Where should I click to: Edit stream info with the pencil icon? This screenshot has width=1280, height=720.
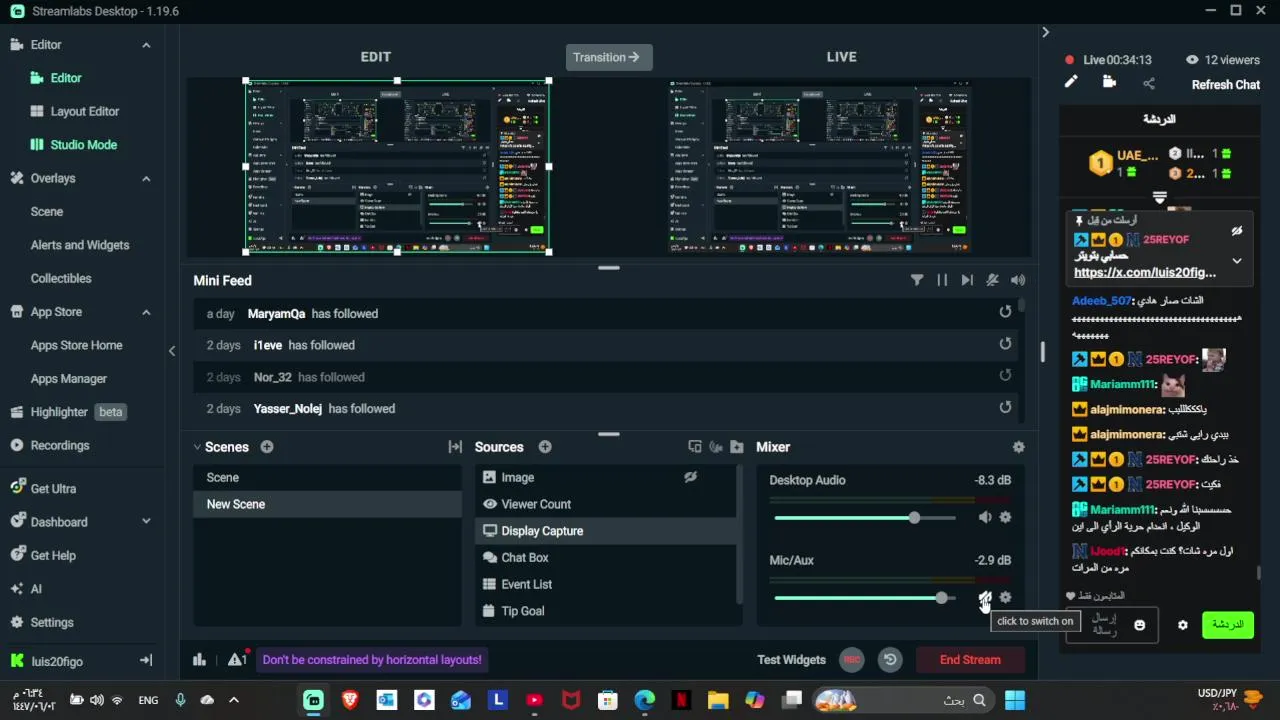point(1071,82)
